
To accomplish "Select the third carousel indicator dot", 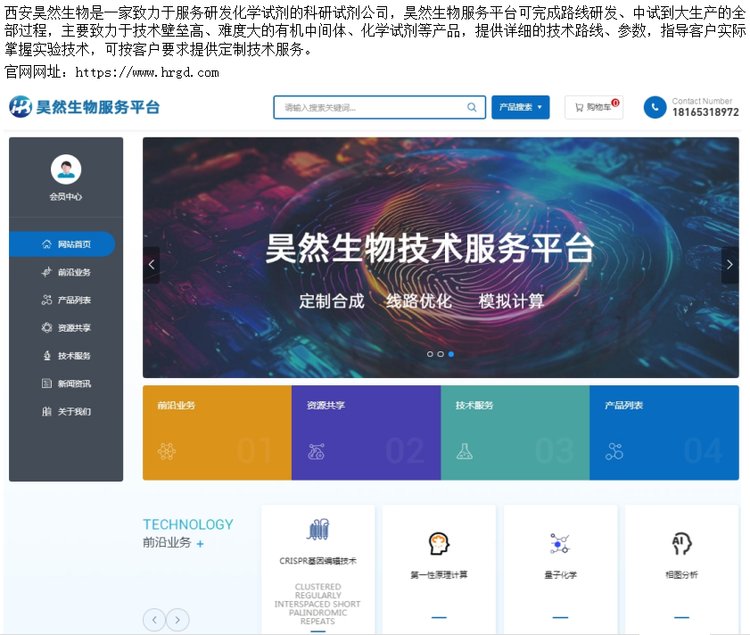I will point(451,354).
